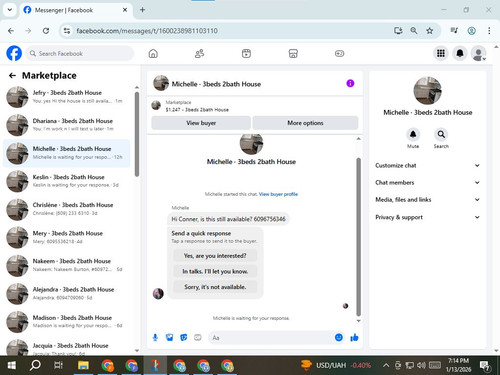
Task: Open conversation information purple icon
Action: pos(350,83)
